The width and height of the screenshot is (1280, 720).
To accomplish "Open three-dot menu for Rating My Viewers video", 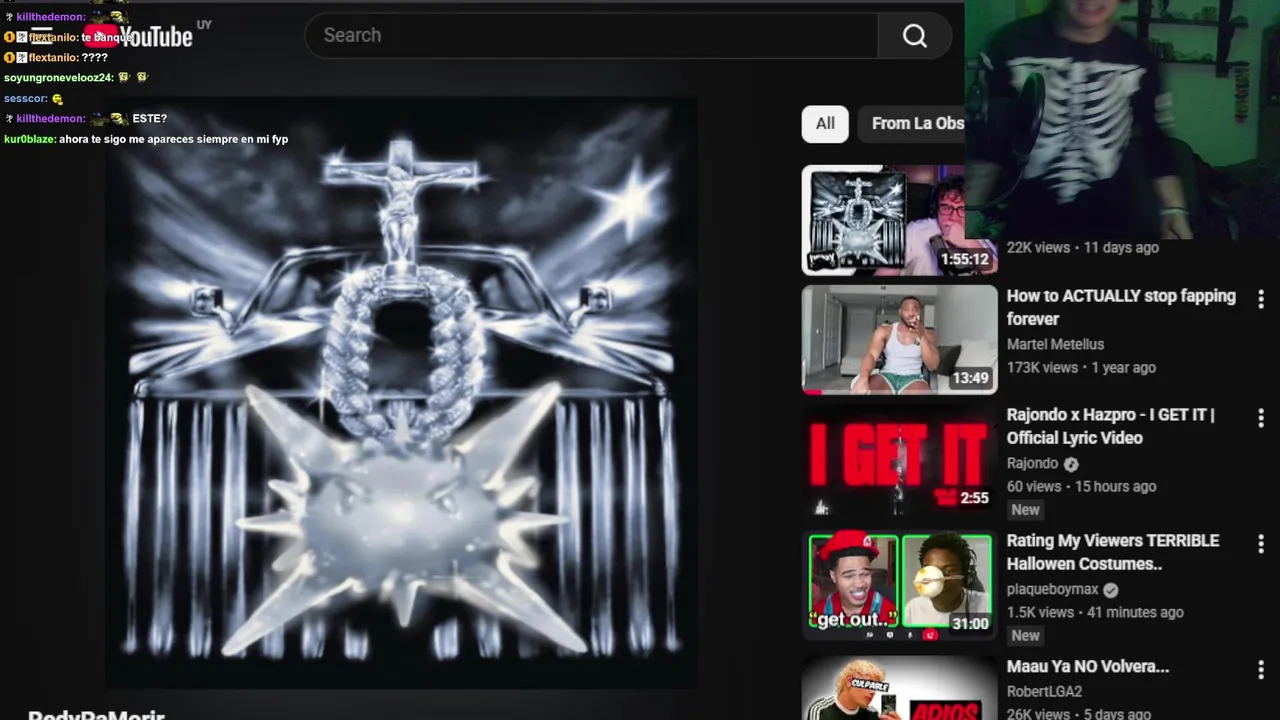I will (1260, 544).
